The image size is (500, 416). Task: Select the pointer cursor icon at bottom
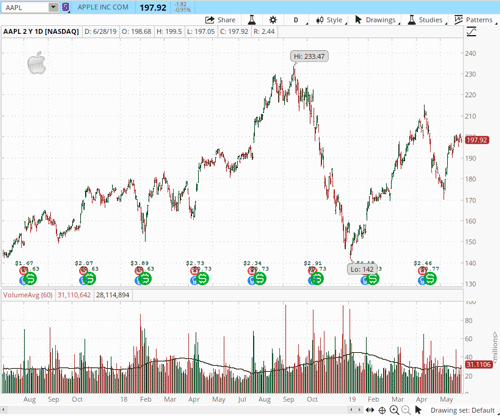[418, 410]
